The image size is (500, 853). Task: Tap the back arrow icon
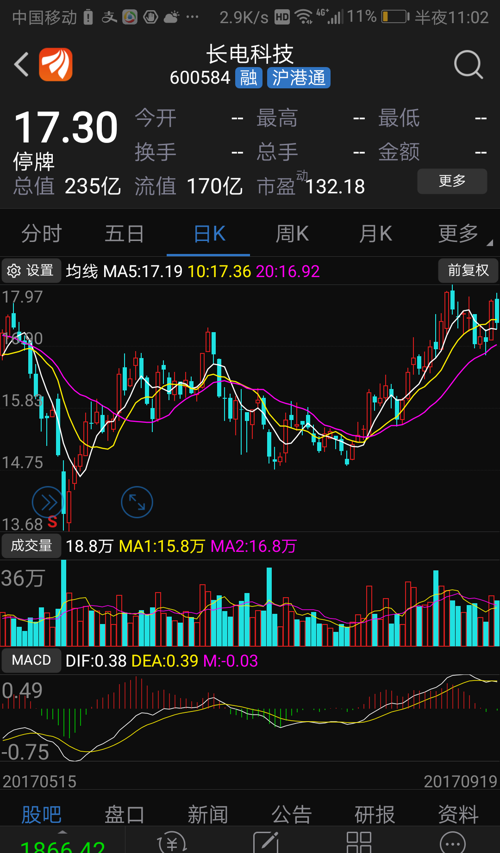21,65
